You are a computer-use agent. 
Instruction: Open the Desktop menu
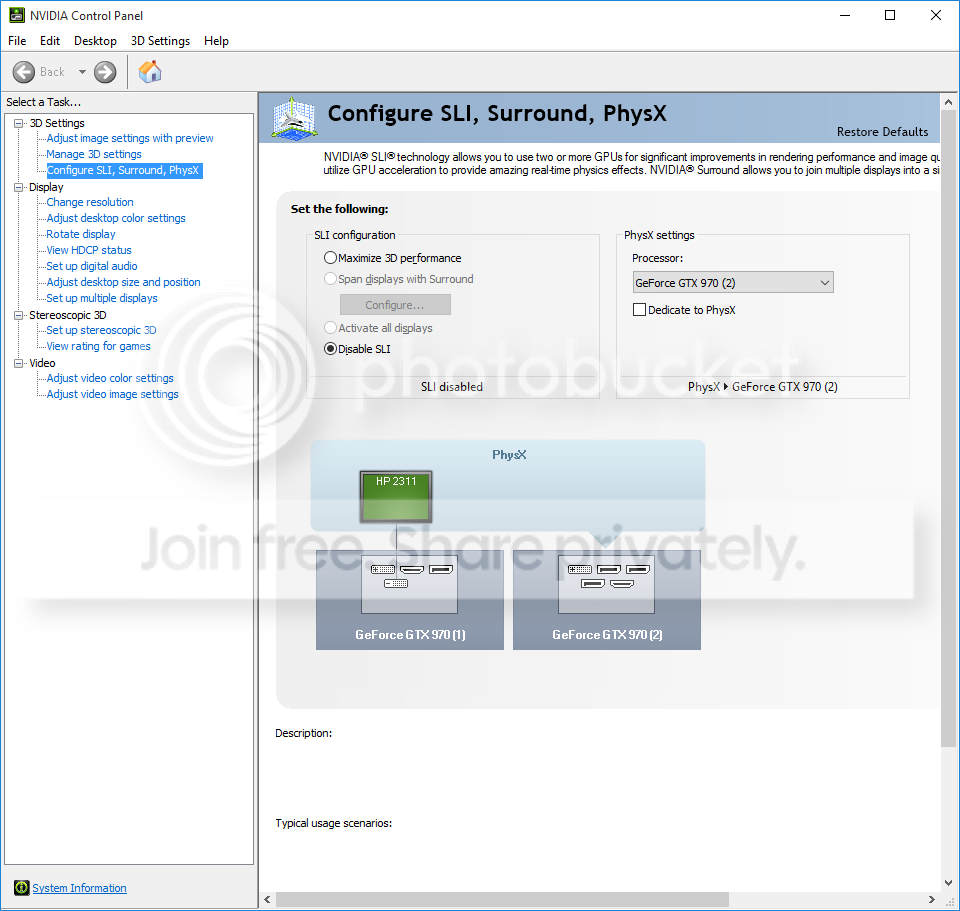point(96,41)
